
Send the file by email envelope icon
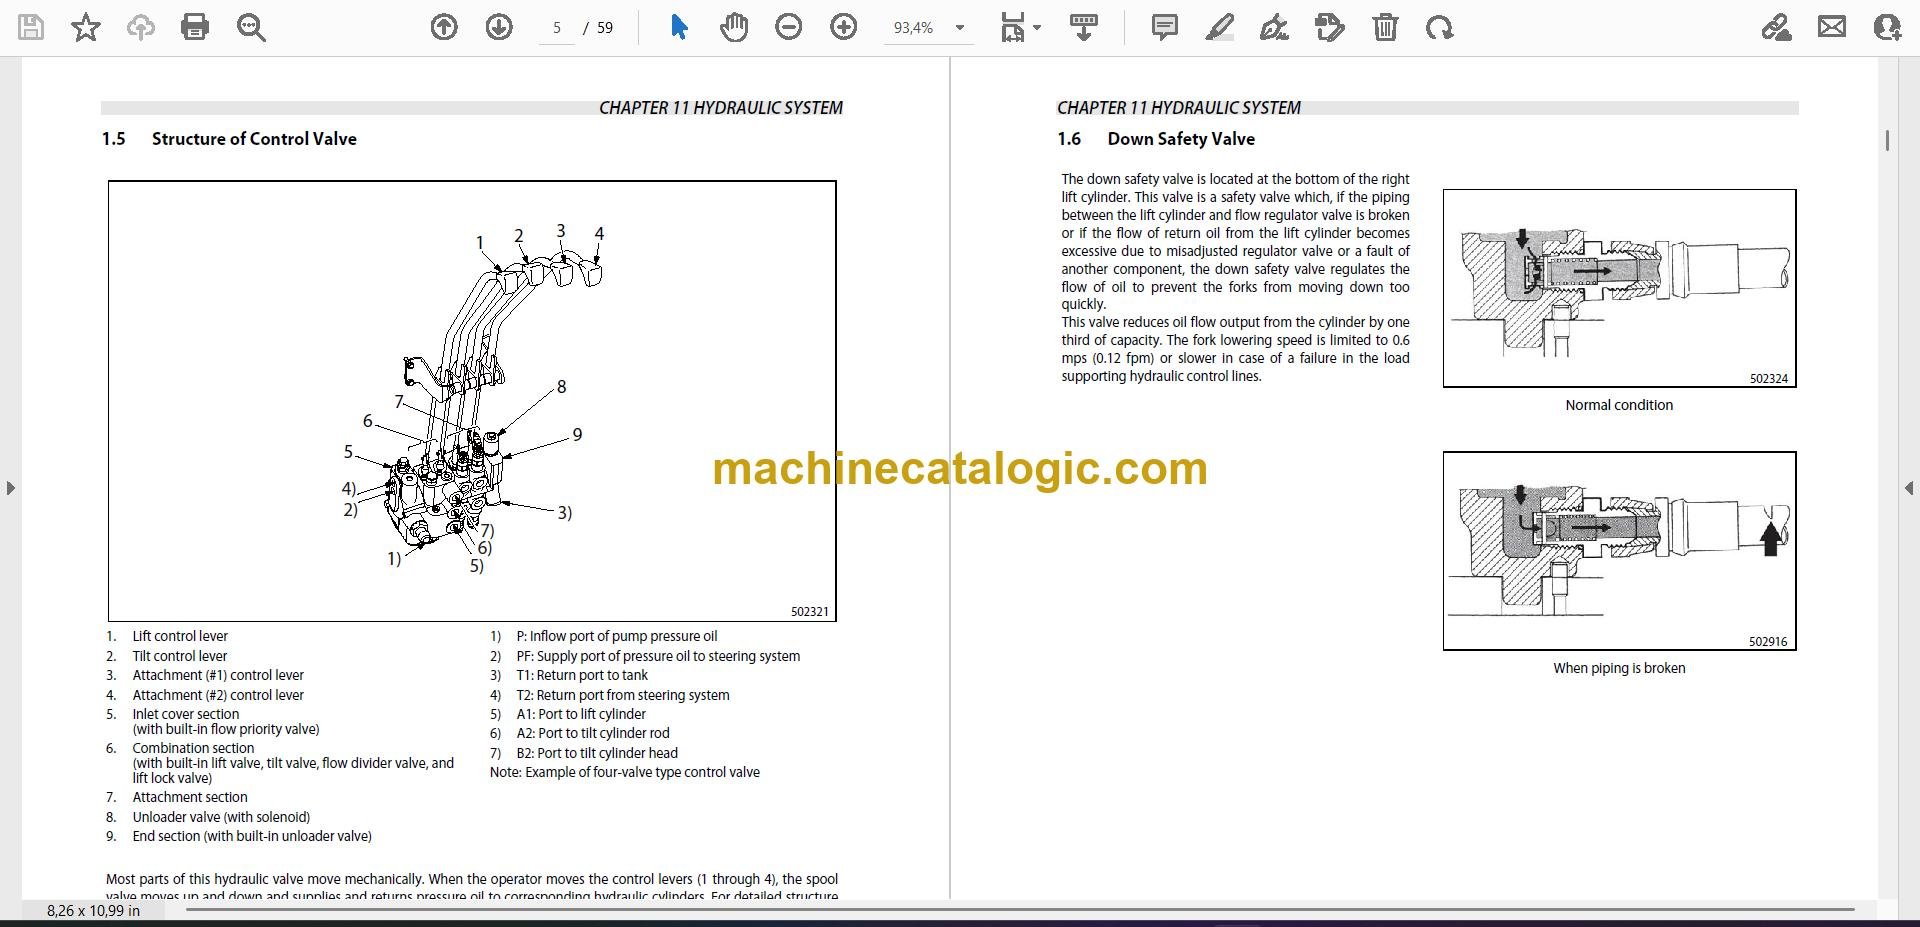pyautogui.click(x=1832, y=27)
